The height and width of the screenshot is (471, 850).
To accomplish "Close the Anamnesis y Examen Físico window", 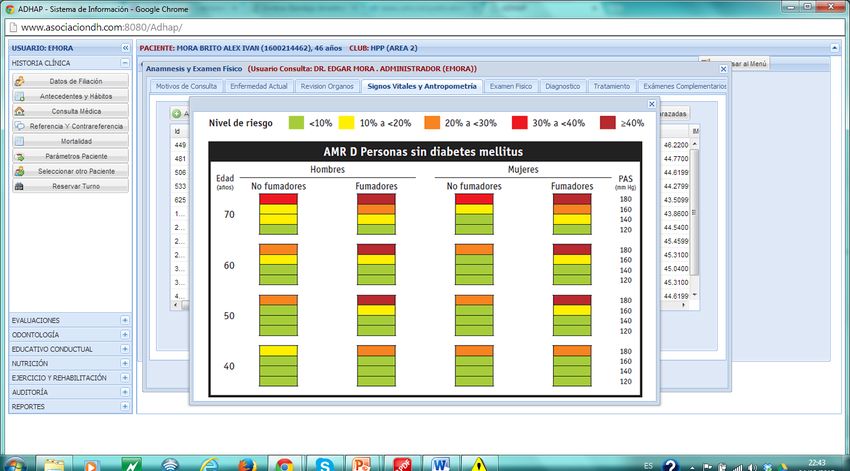I will [x=724, y=69].
